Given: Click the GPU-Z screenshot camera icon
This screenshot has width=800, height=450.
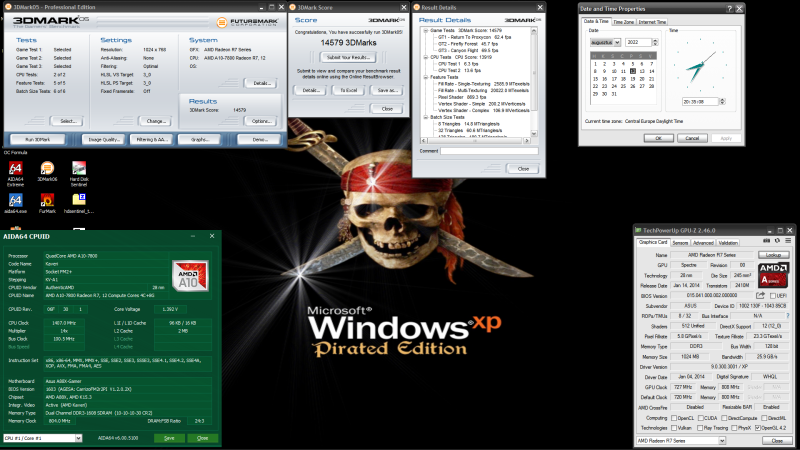Looking at the screenshot, I should click(x=766, y=241).
